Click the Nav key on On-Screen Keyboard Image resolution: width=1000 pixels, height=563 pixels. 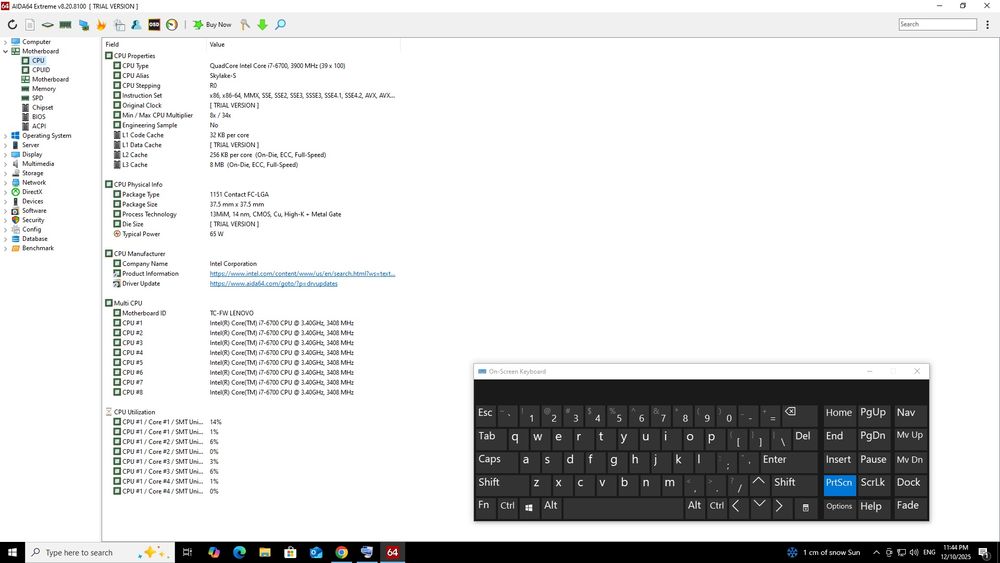909,413
